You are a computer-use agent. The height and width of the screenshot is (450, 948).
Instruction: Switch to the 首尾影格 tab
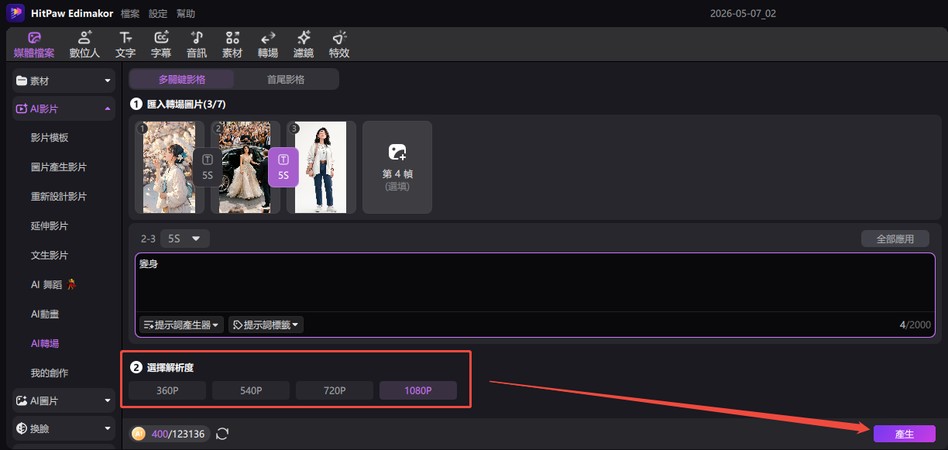[286, 79]
